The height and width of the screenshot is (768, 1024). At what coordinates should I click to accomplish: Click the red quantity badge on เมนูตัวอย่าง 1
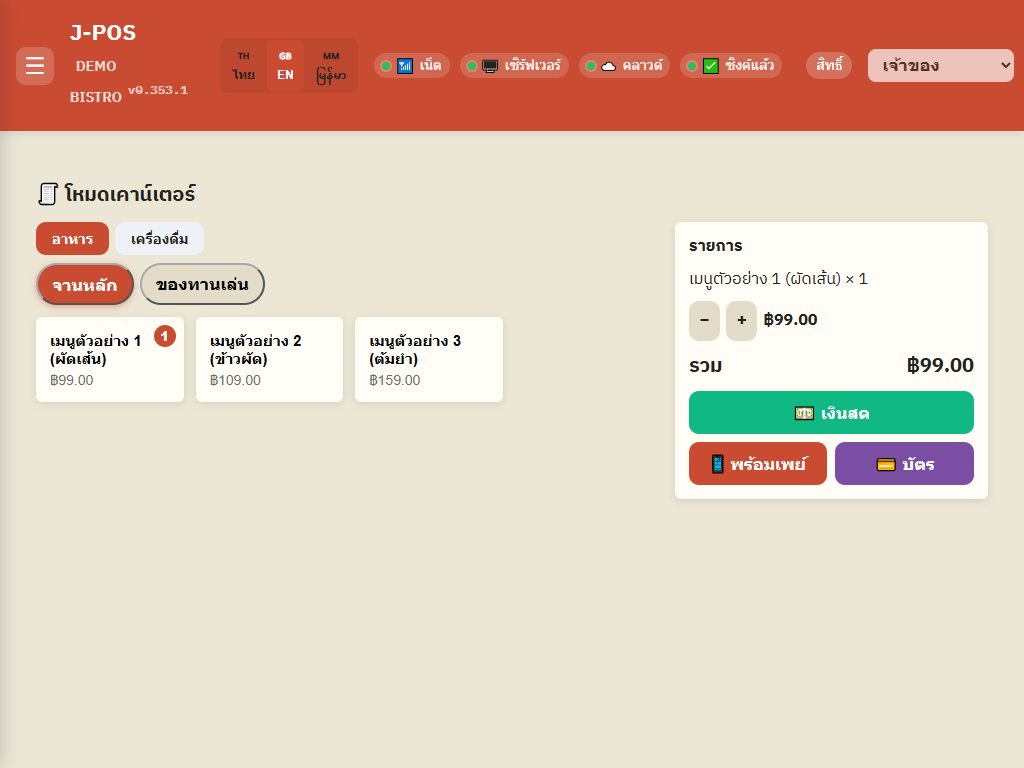[165, 336]
